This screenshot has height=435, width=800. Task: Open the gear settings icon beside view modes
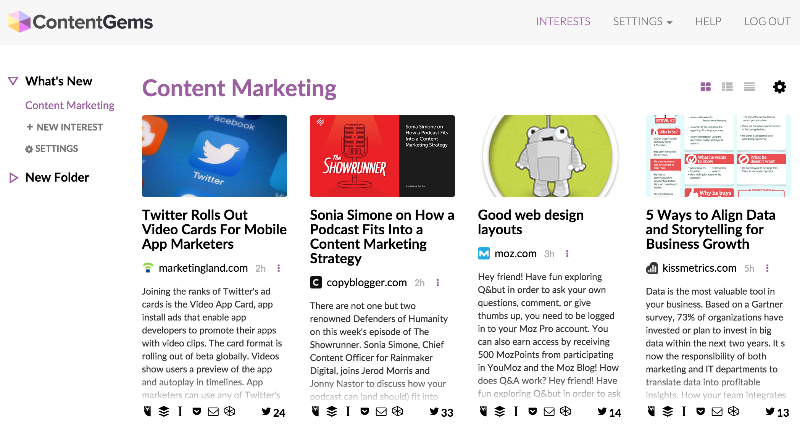tap(779, 87)
